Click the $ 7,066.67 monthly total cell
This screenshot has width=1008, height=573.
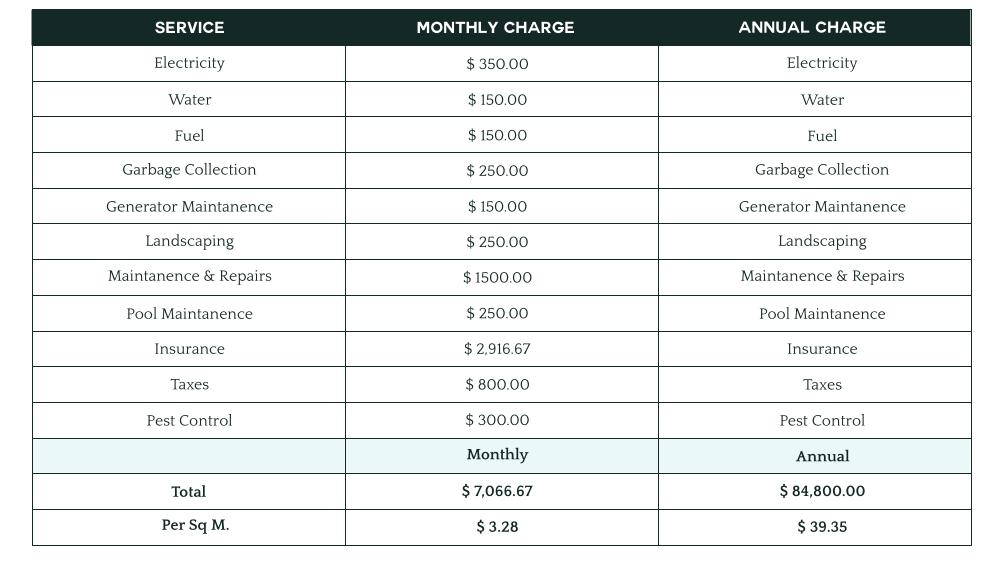497,492
